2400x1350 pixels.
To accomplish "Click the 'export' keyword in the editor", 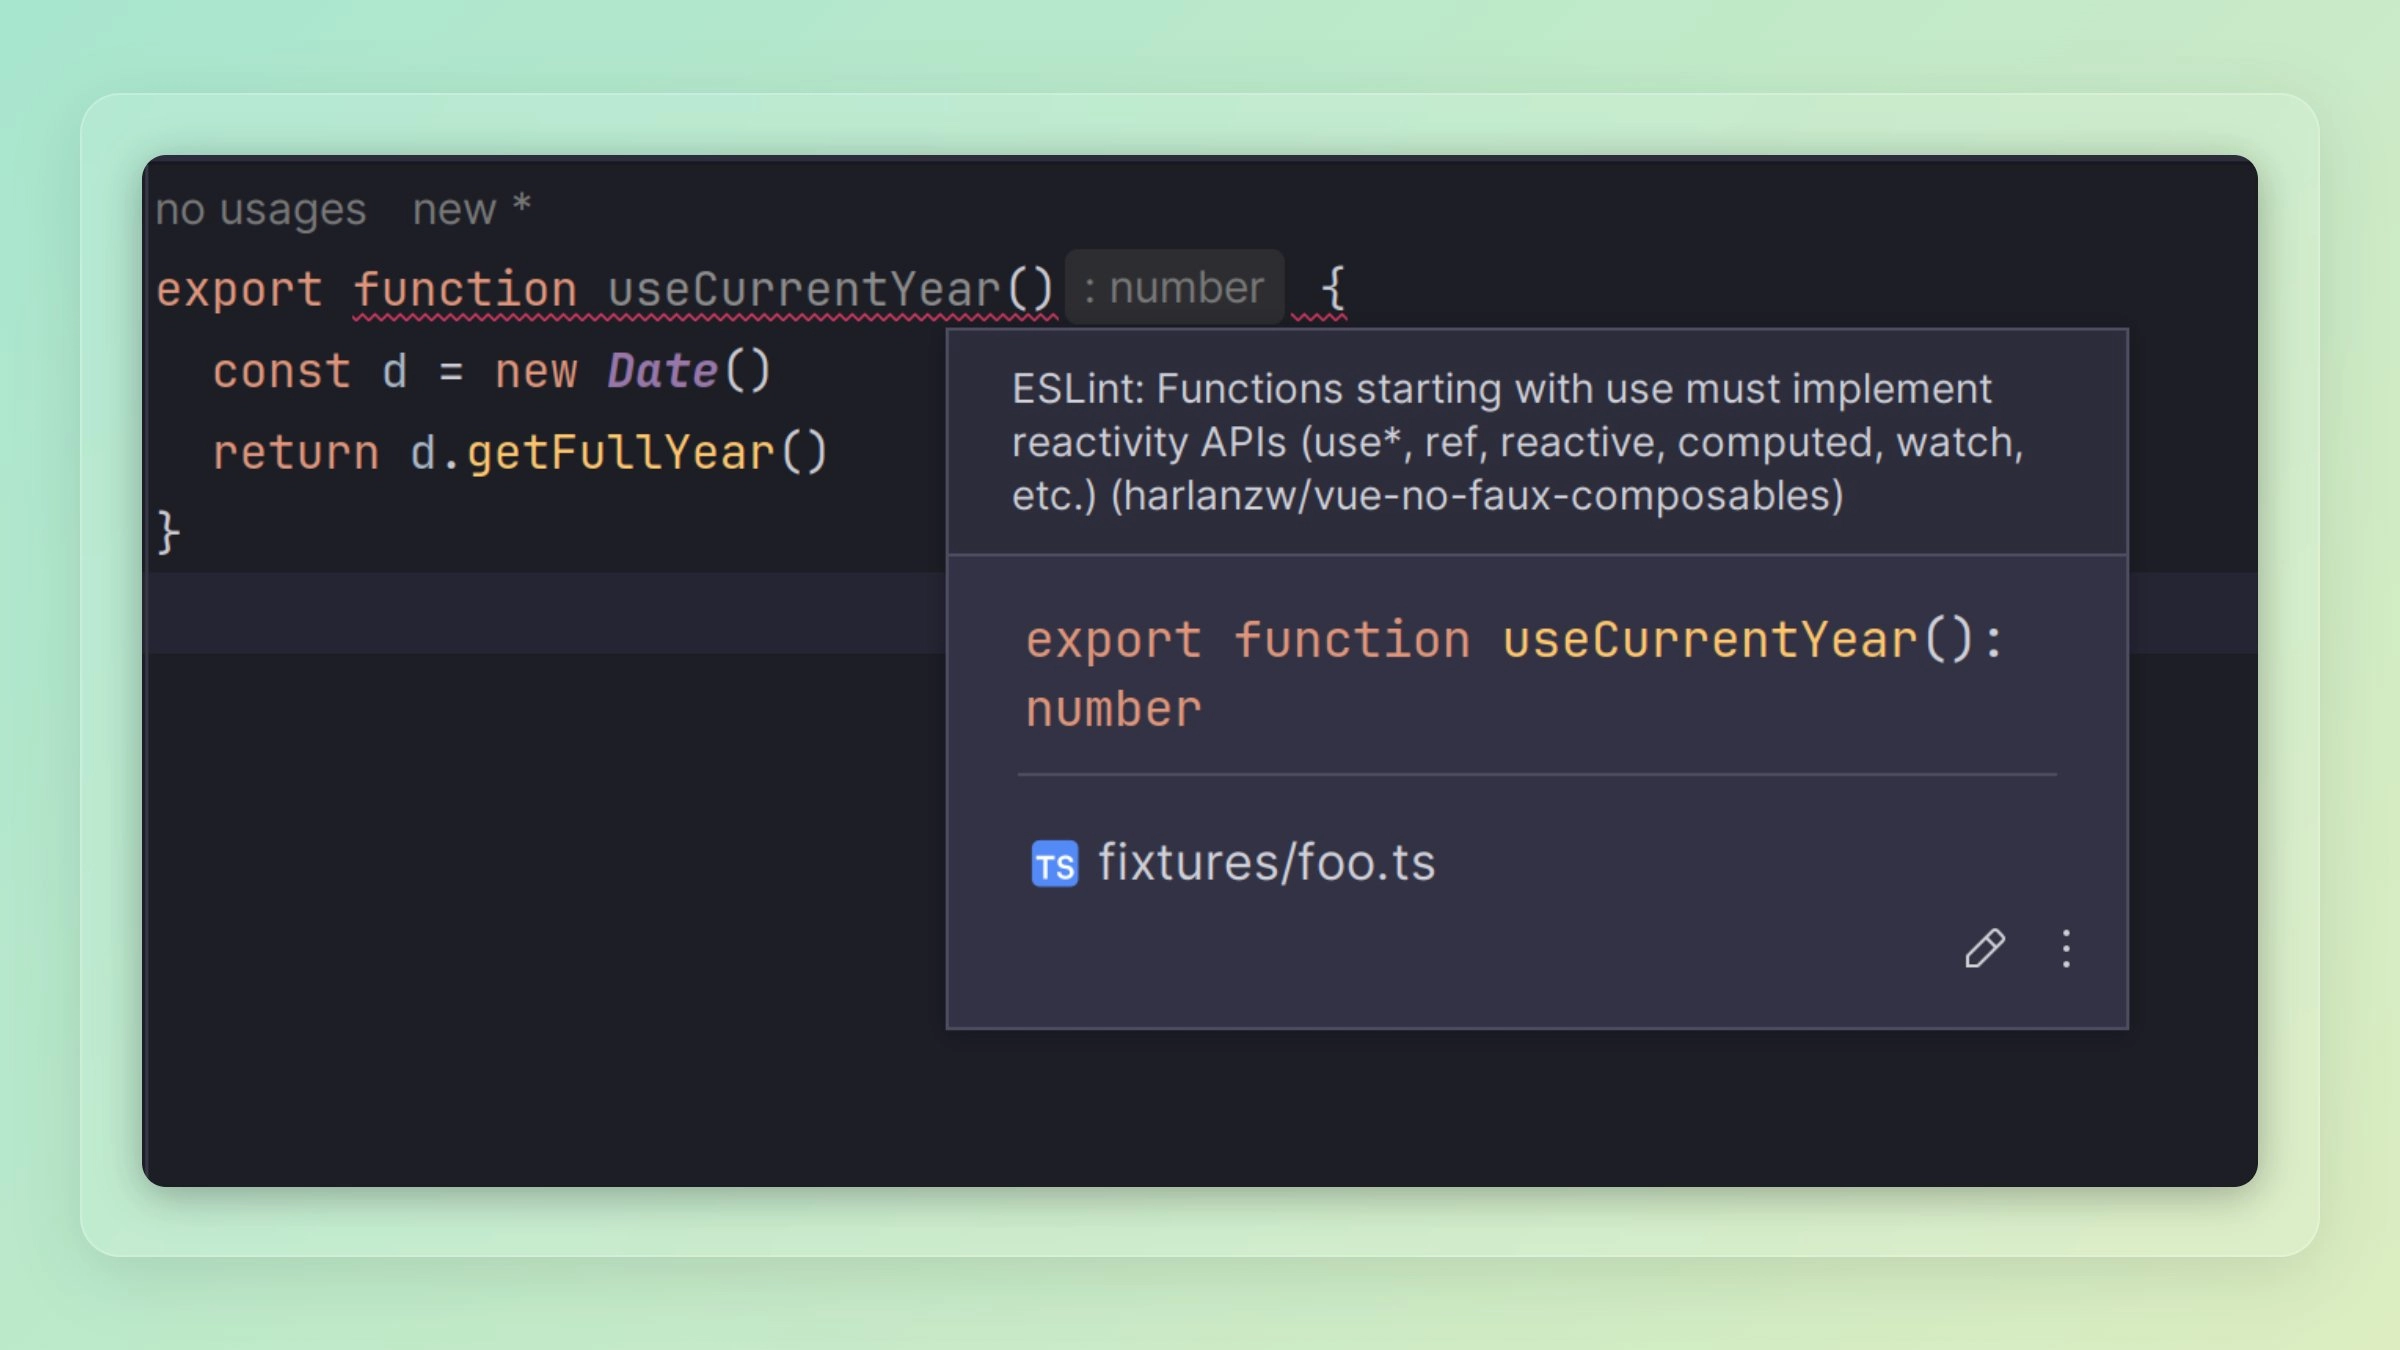I will pyautogui.click(x=239, y=290).
